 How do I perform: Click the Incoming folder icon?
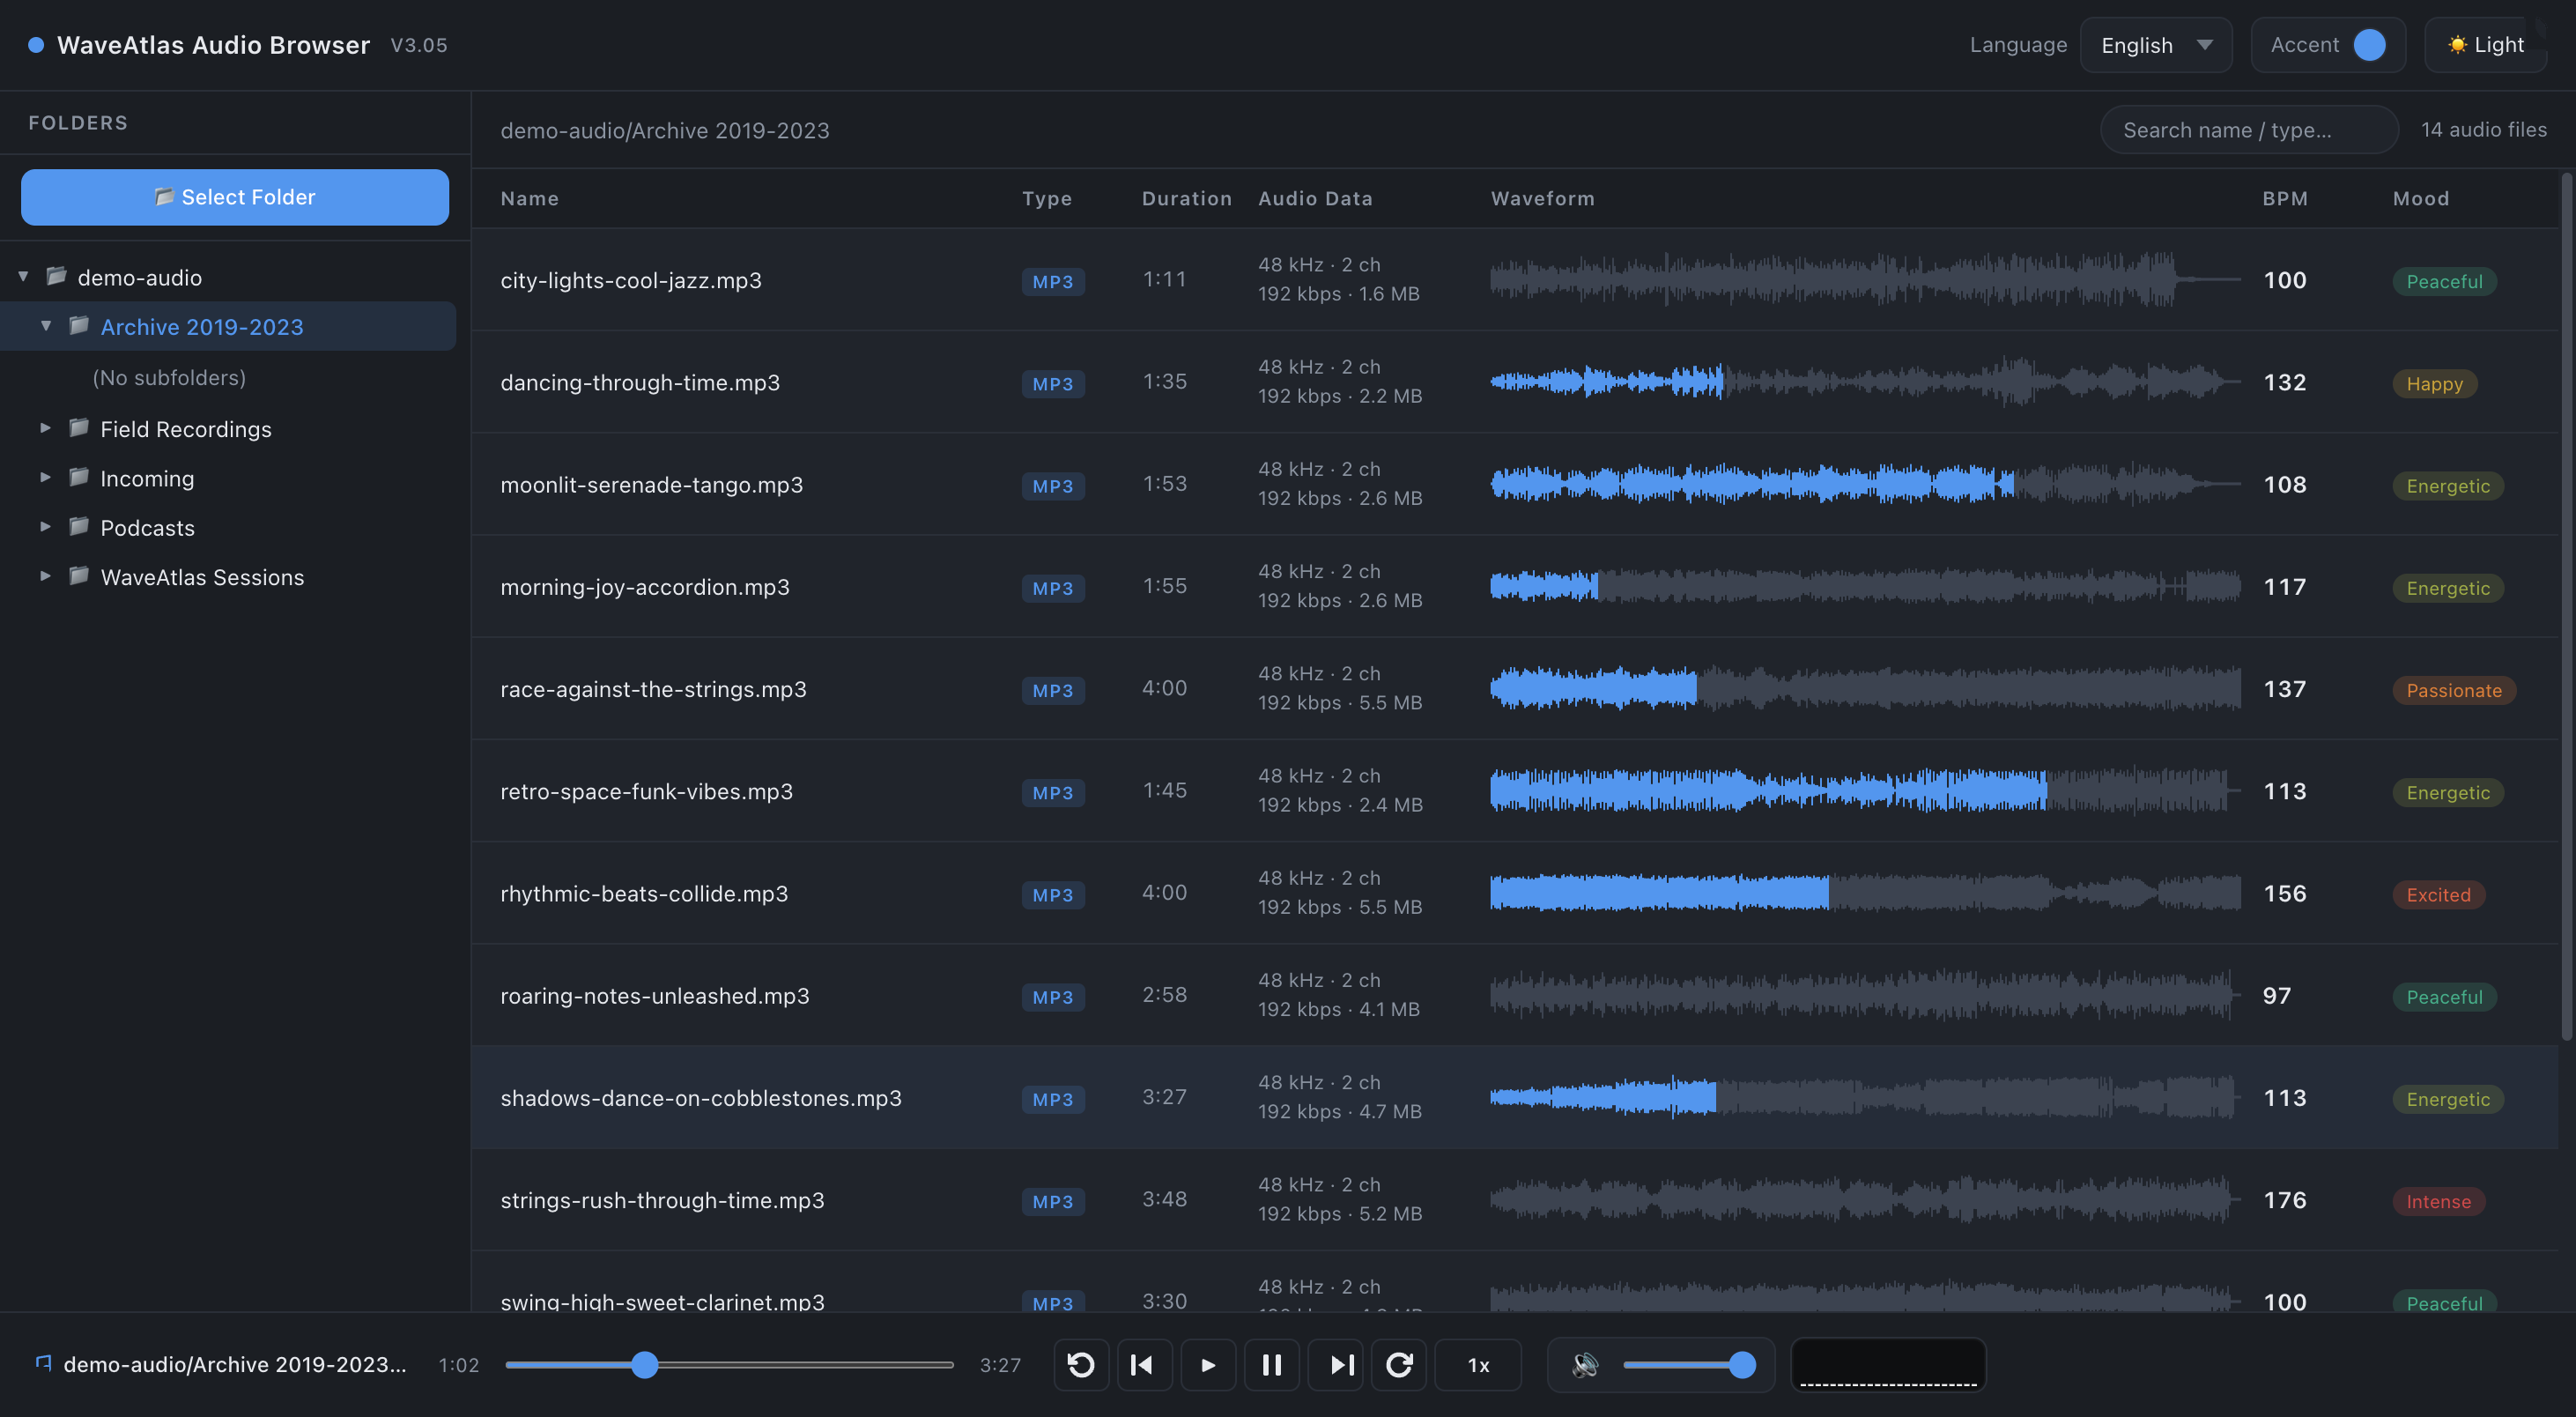pyautogui.click(x=79, y=477)
